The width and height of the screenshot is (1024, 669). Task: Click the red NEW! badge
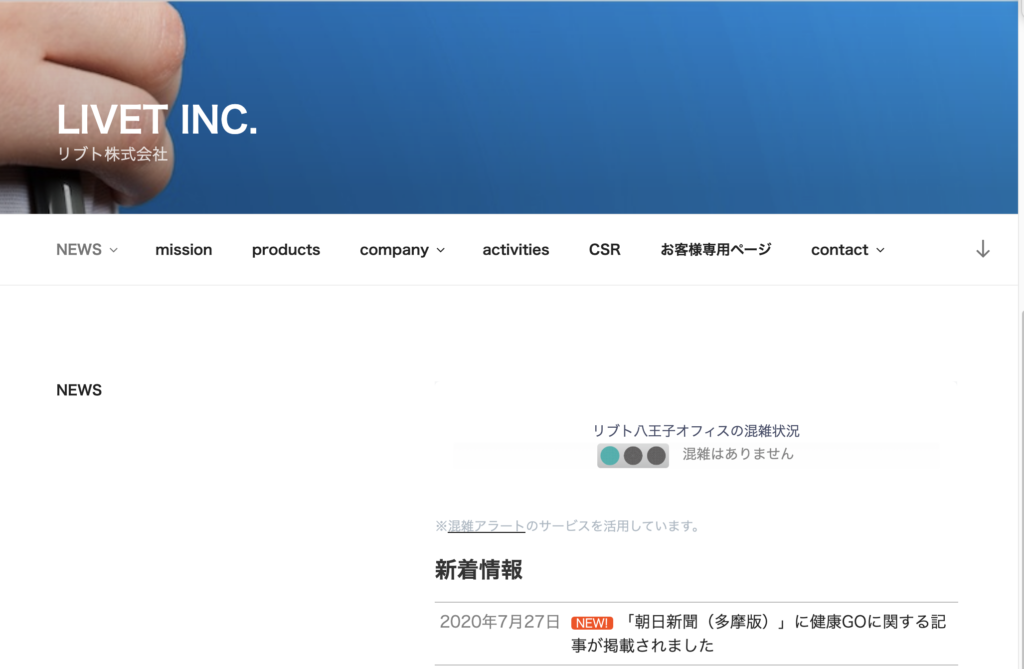tap(592, 623)
